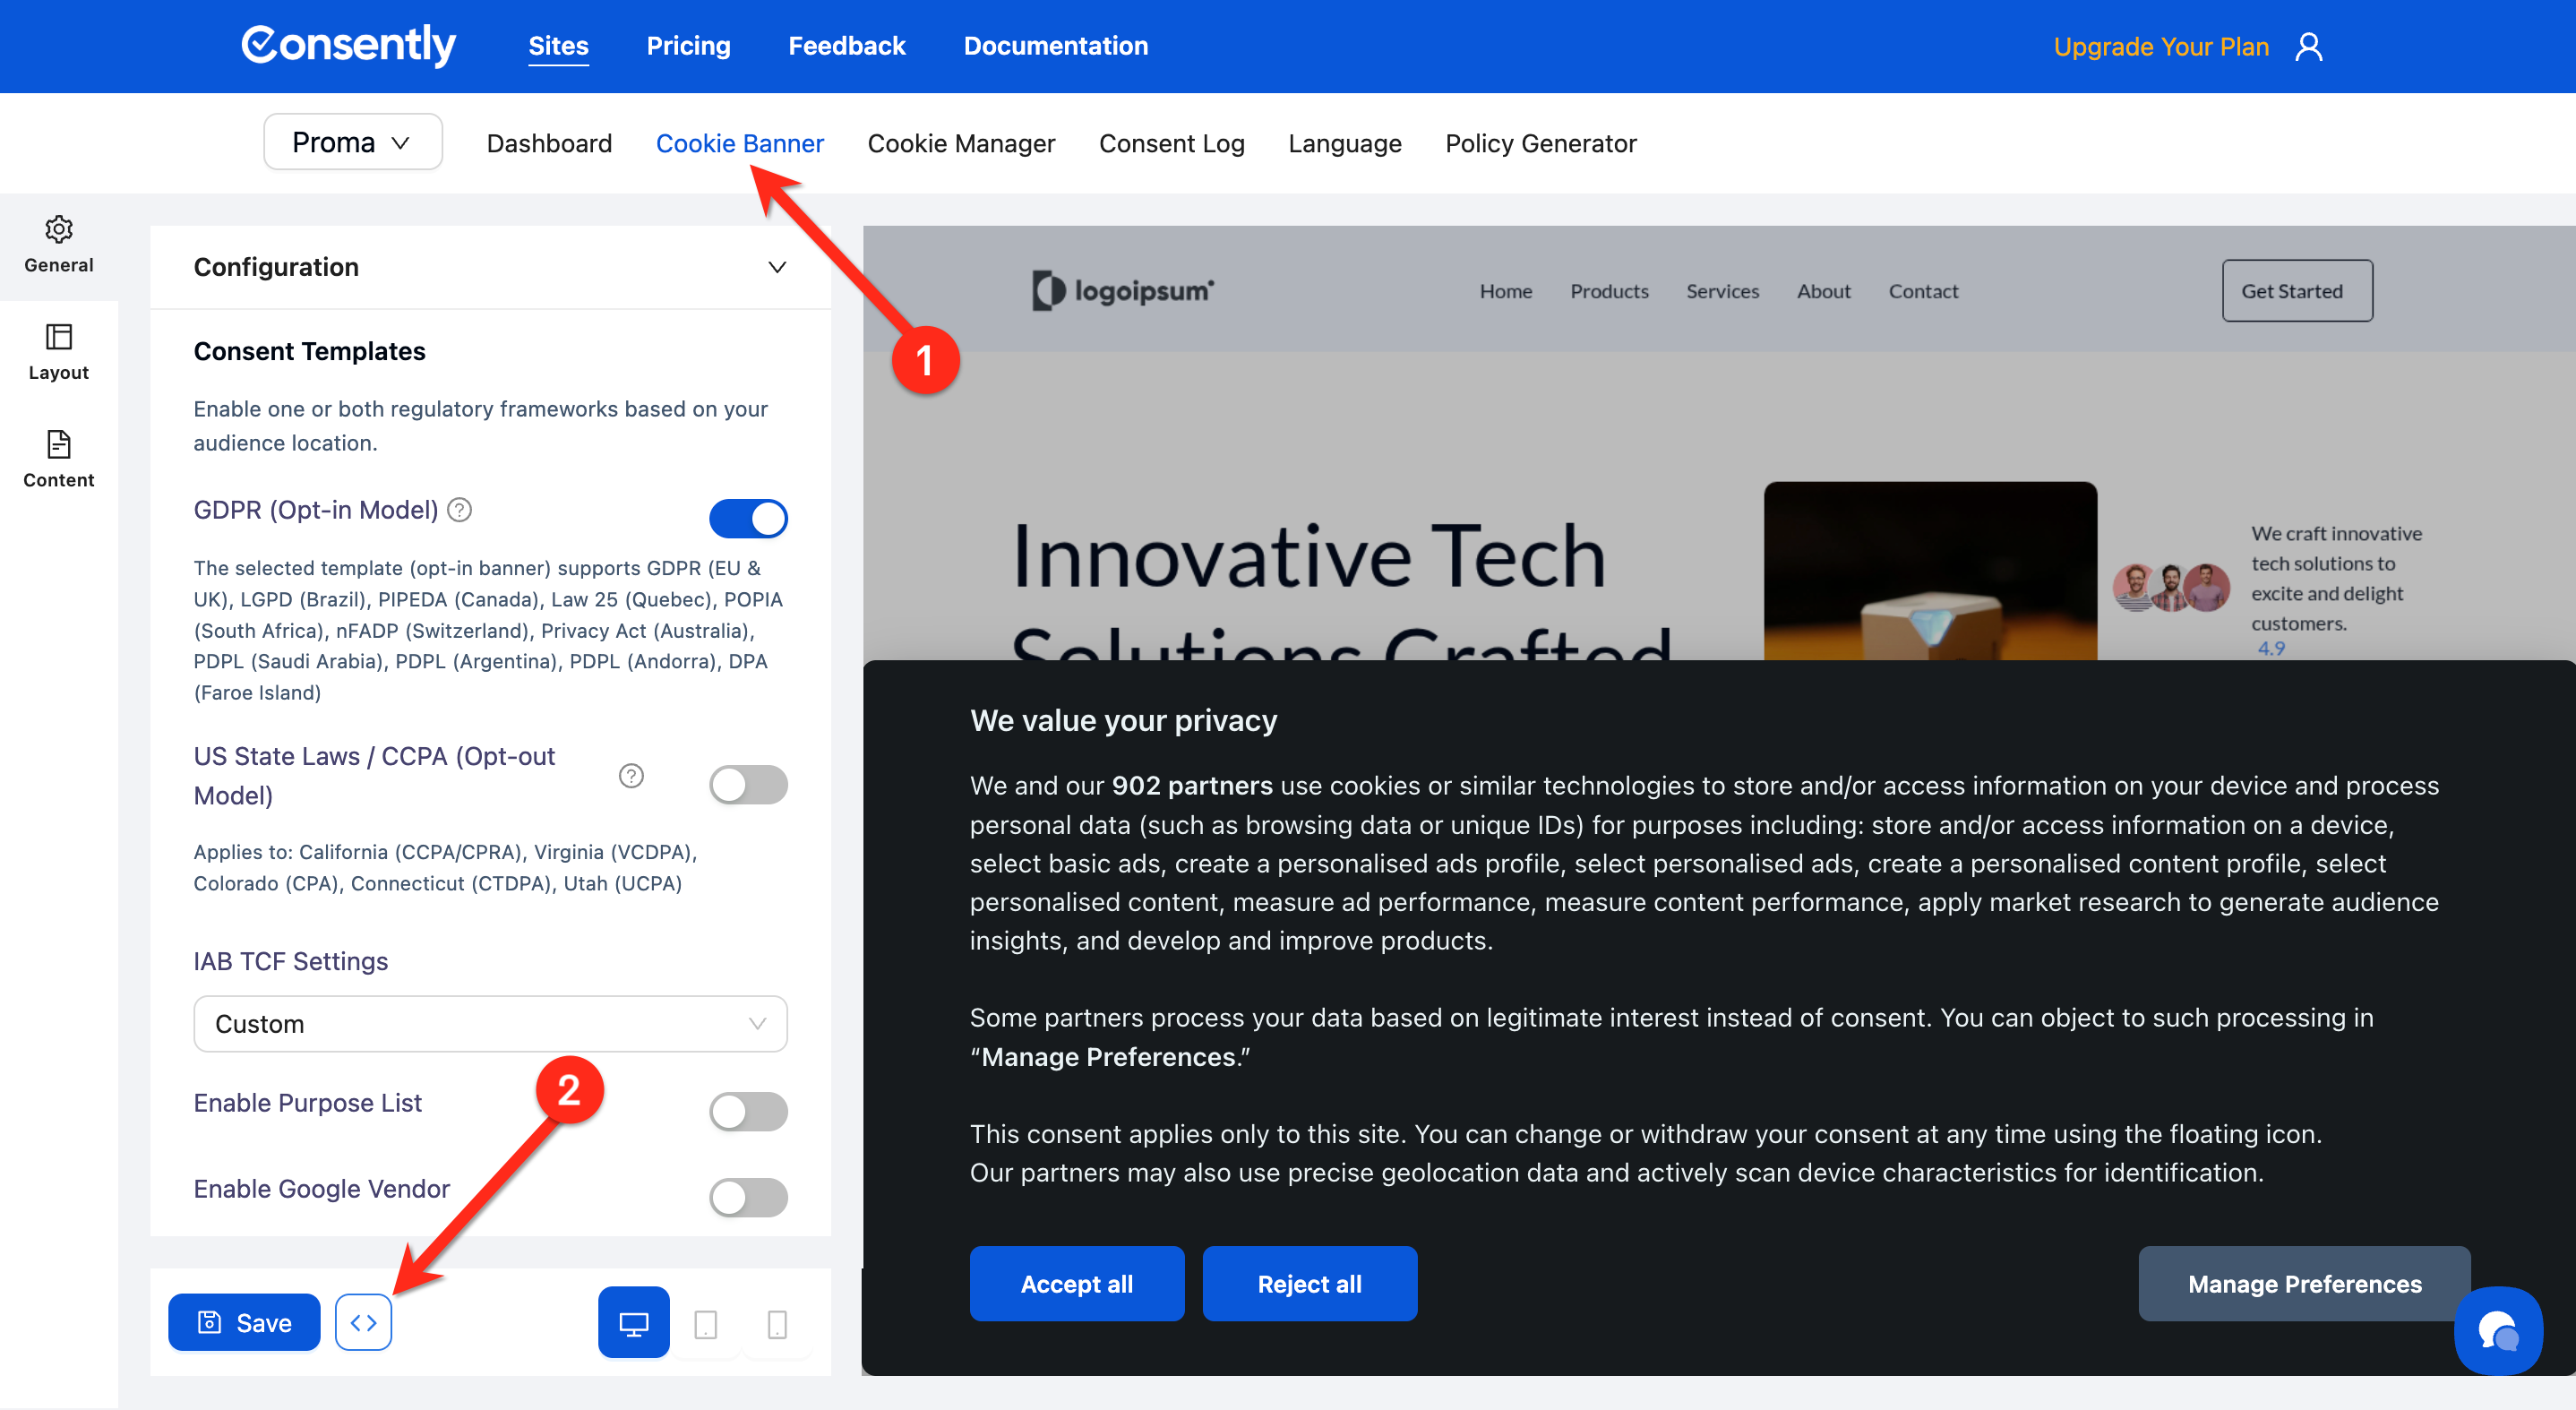The image size is (2576, 1410).
Task: Go to the Cookie Manager tab
Action: click(x=960, y=143)
